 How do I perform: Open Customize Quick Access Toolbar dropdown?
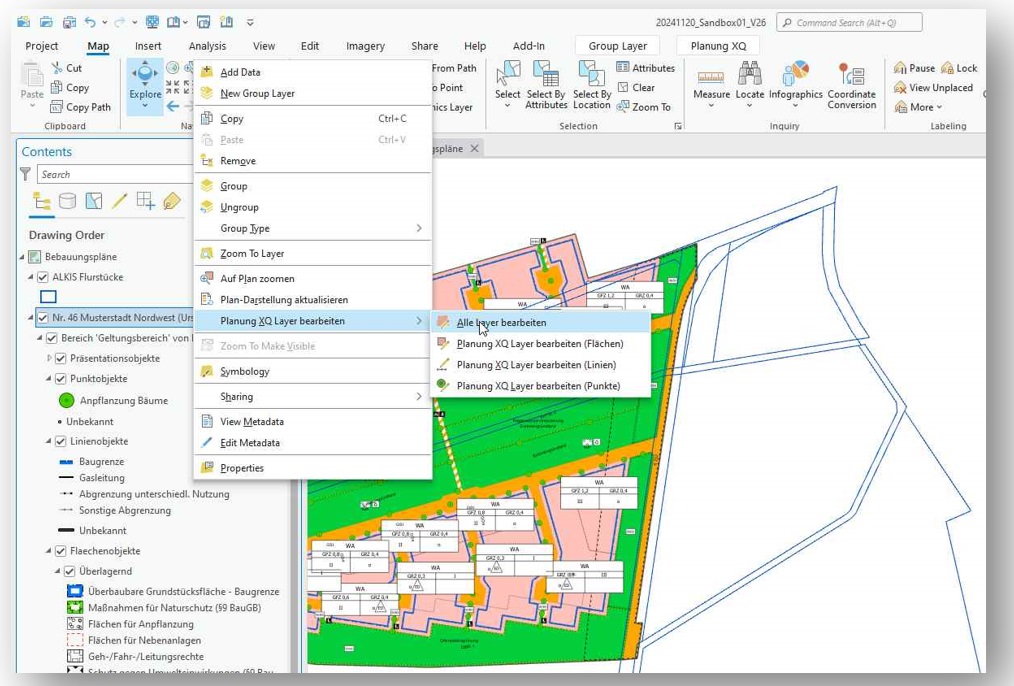click(x=250, y=23)
